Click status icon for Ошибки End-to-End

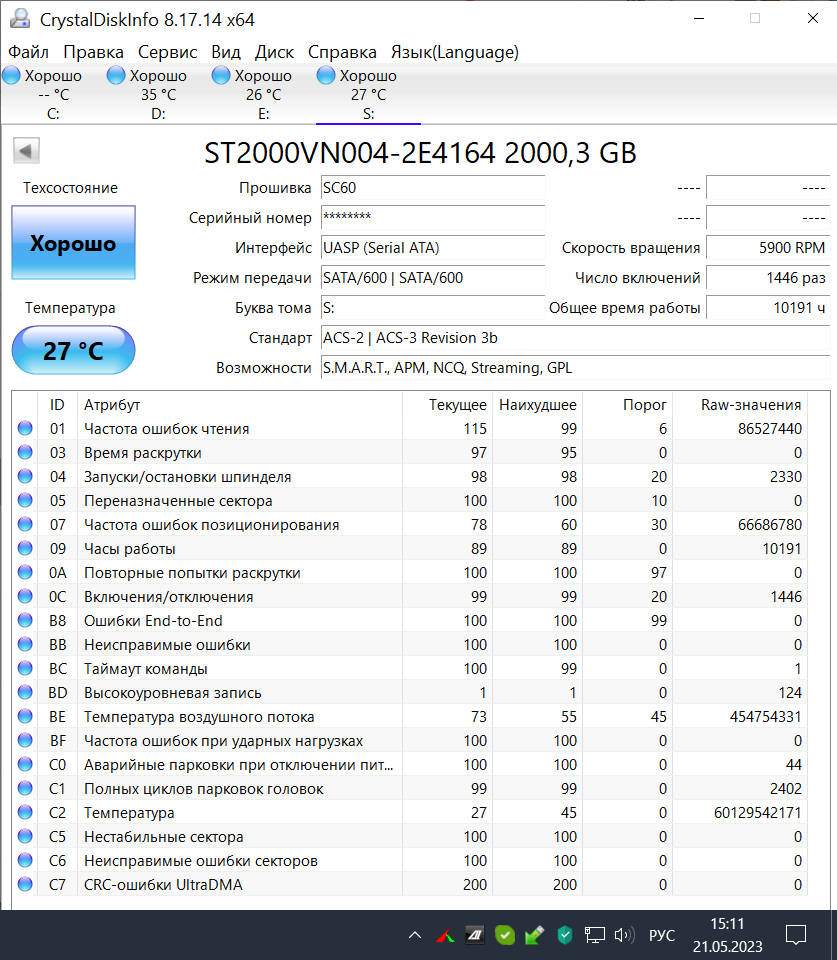point(25,620)
